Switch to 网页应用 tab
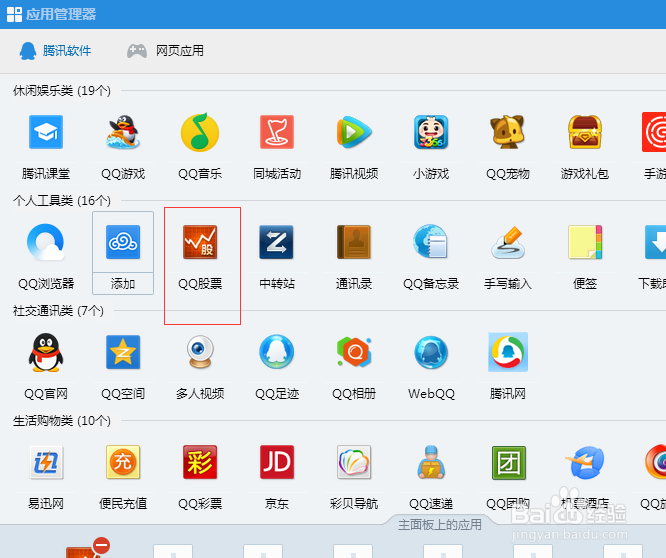Viewport: 666px width, 558px height. [165, 51]
